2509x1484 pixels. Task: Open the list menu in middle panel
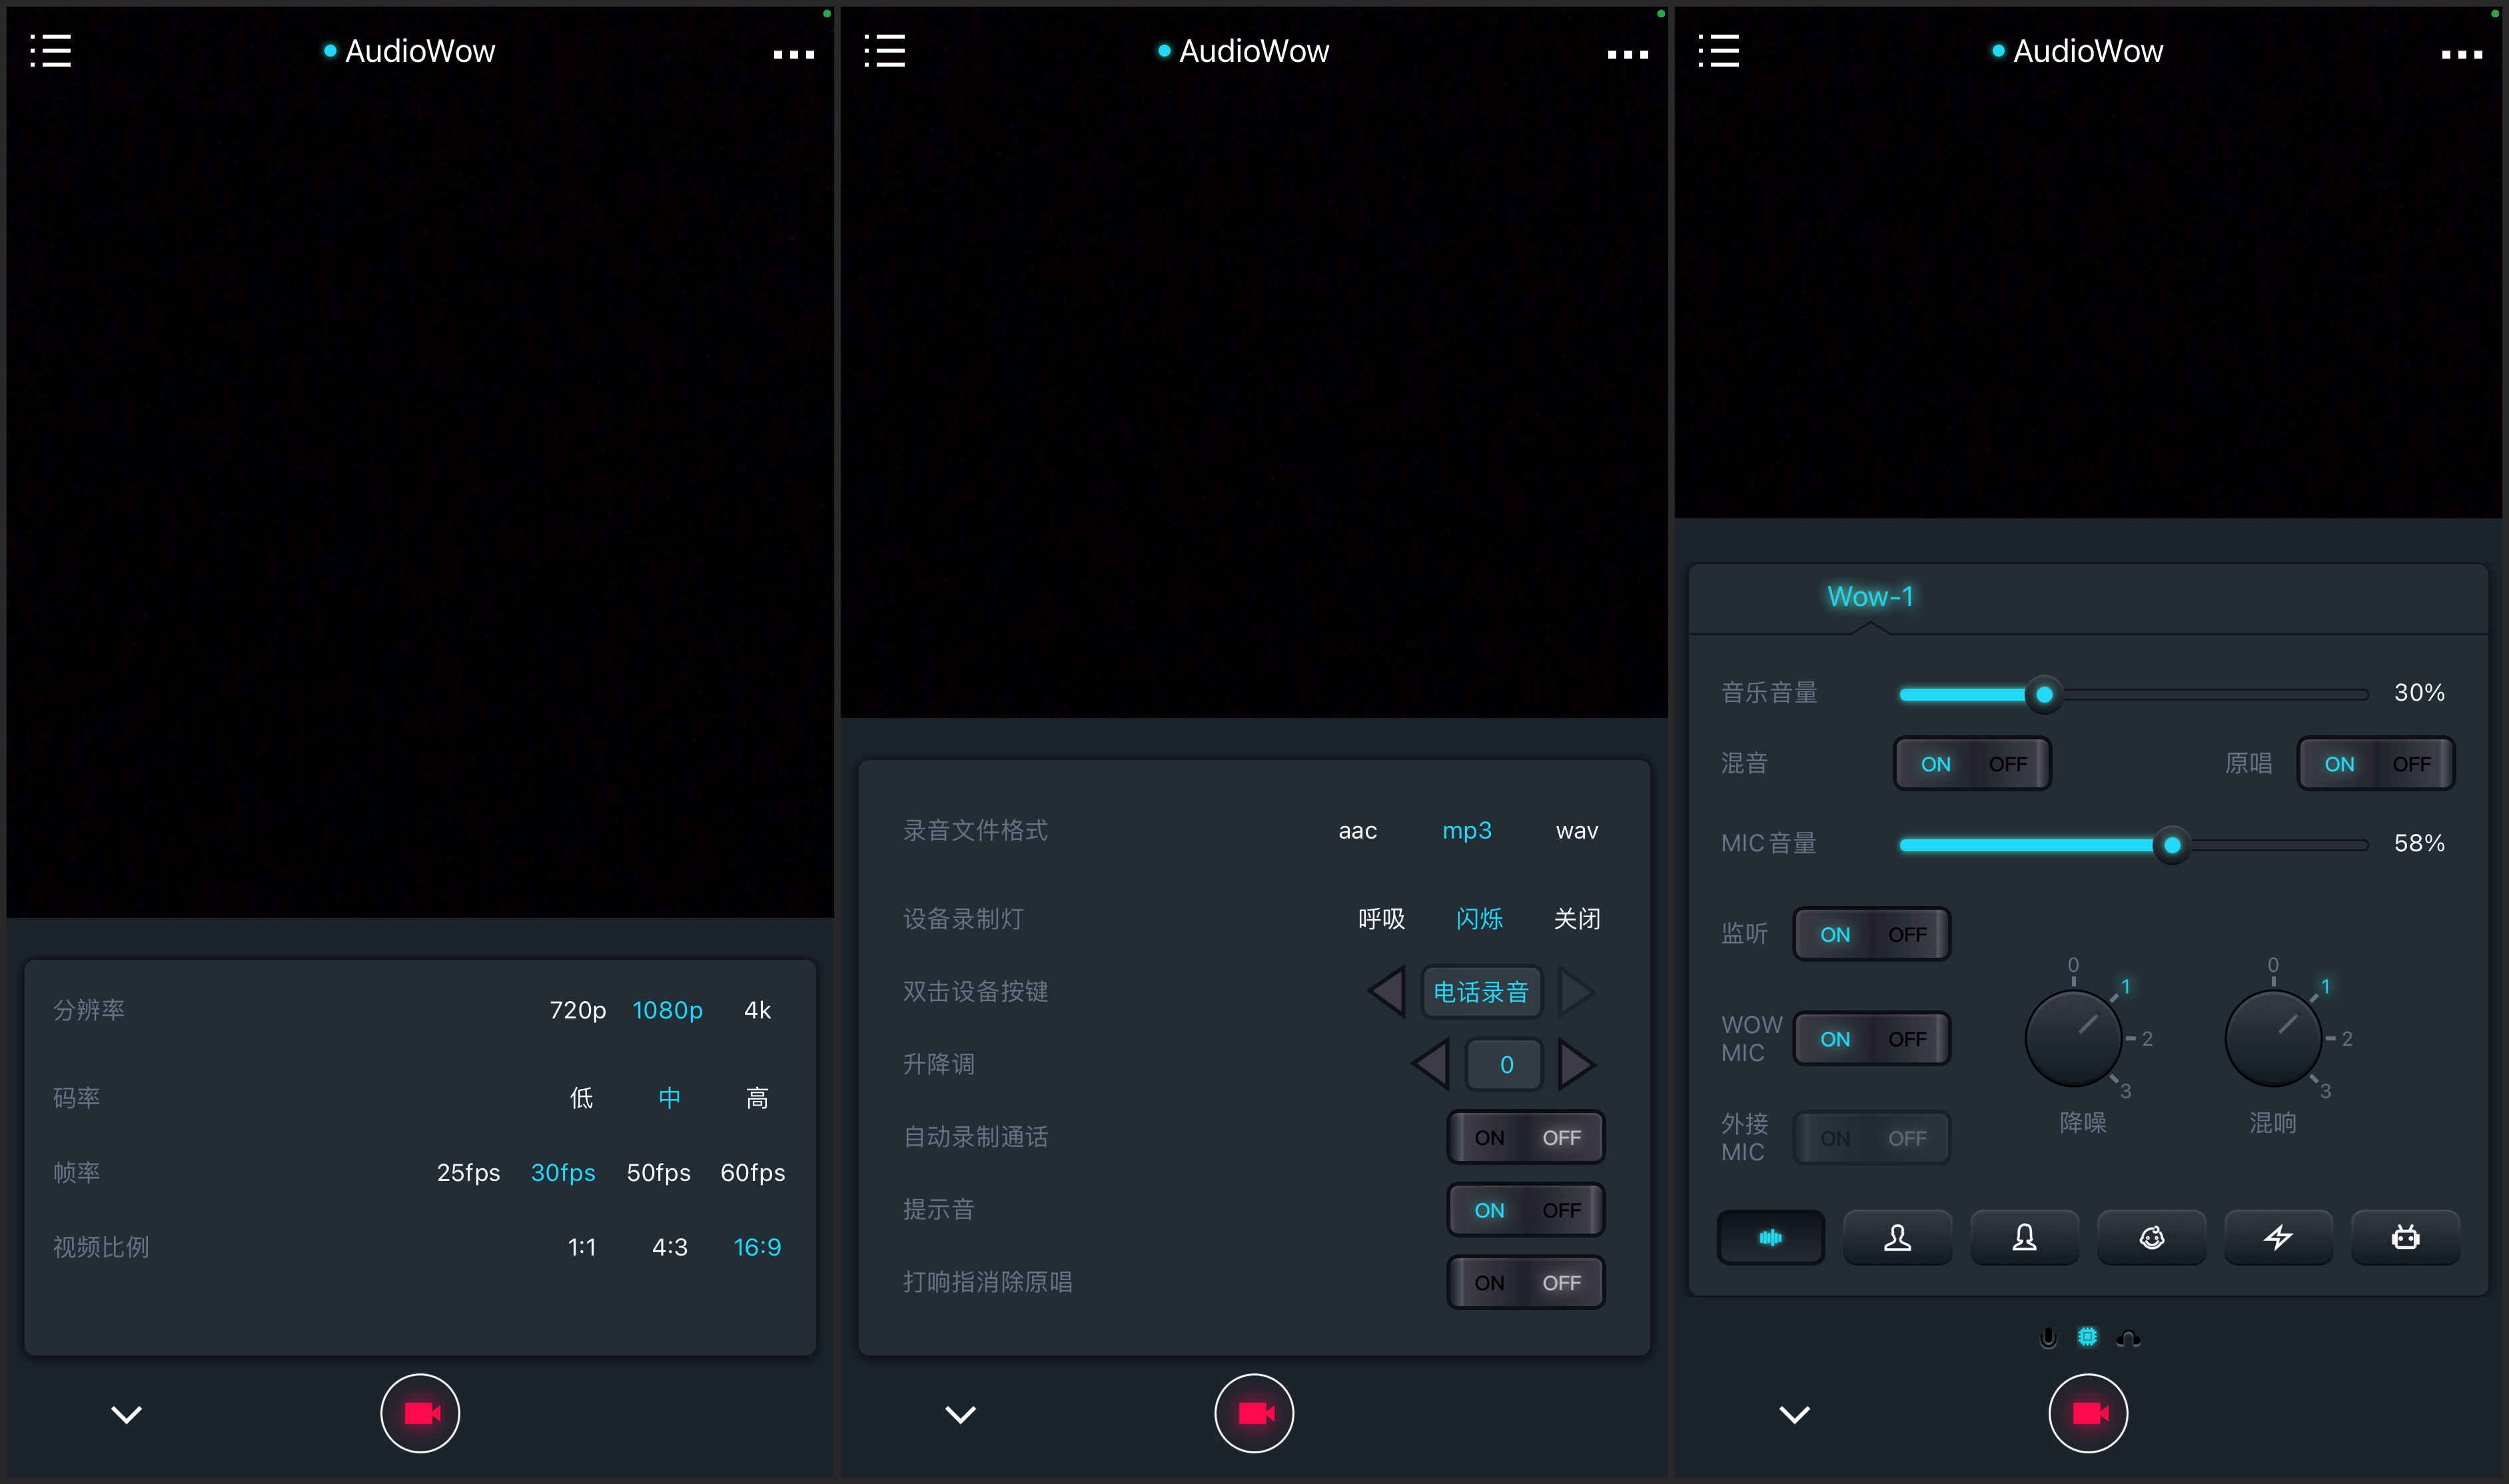[x=884, y=50]
